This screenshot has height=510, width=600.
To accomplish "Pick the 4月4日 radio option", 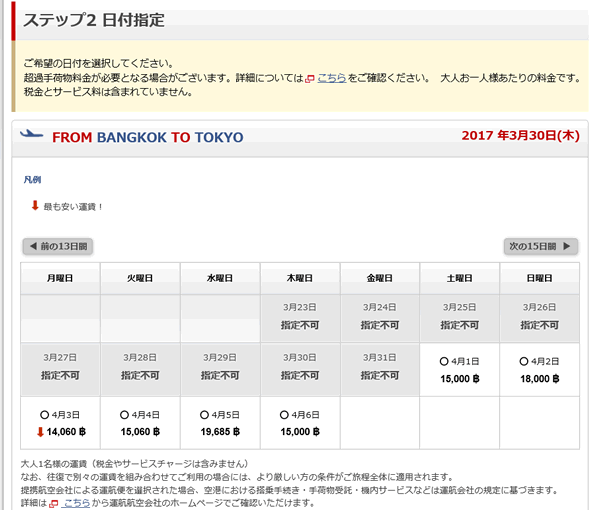I will click(124, 414).
